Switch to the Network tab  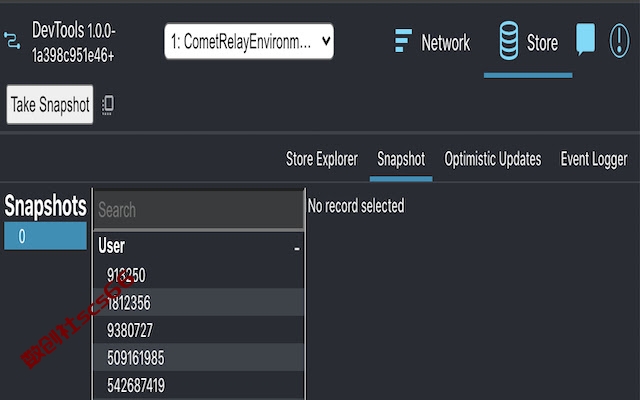tap(432, 42)
